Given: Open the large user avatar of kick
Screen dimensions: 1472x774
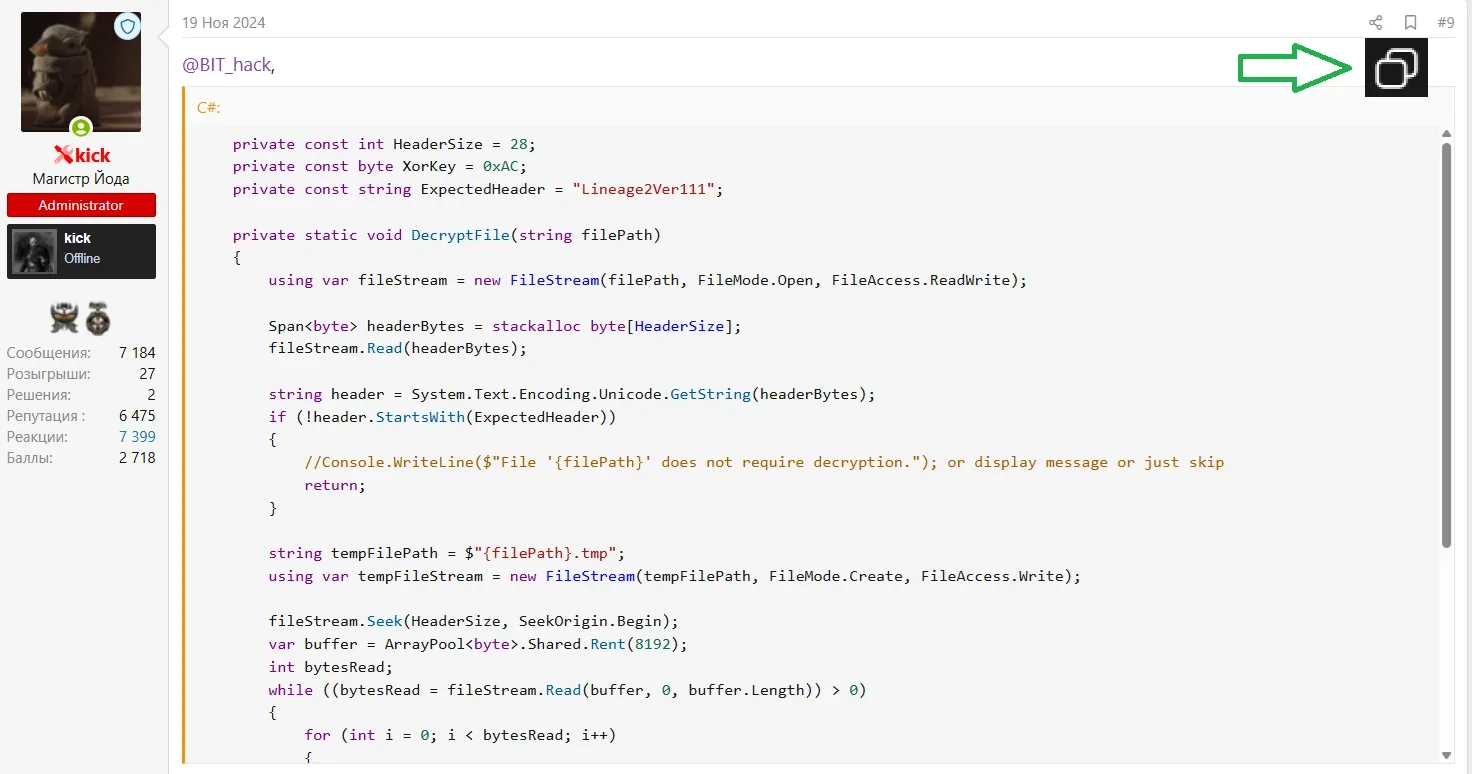Looking at the screenshot, I should click(81, 72).
